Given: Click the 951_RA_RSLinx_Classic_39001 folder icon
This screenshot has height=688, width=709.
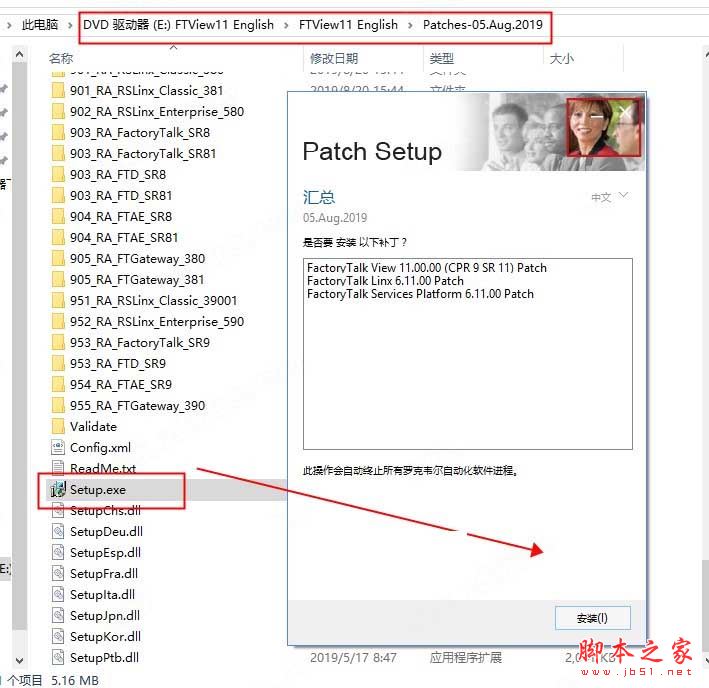Looking at the screenshot, I should click(58, 301).
